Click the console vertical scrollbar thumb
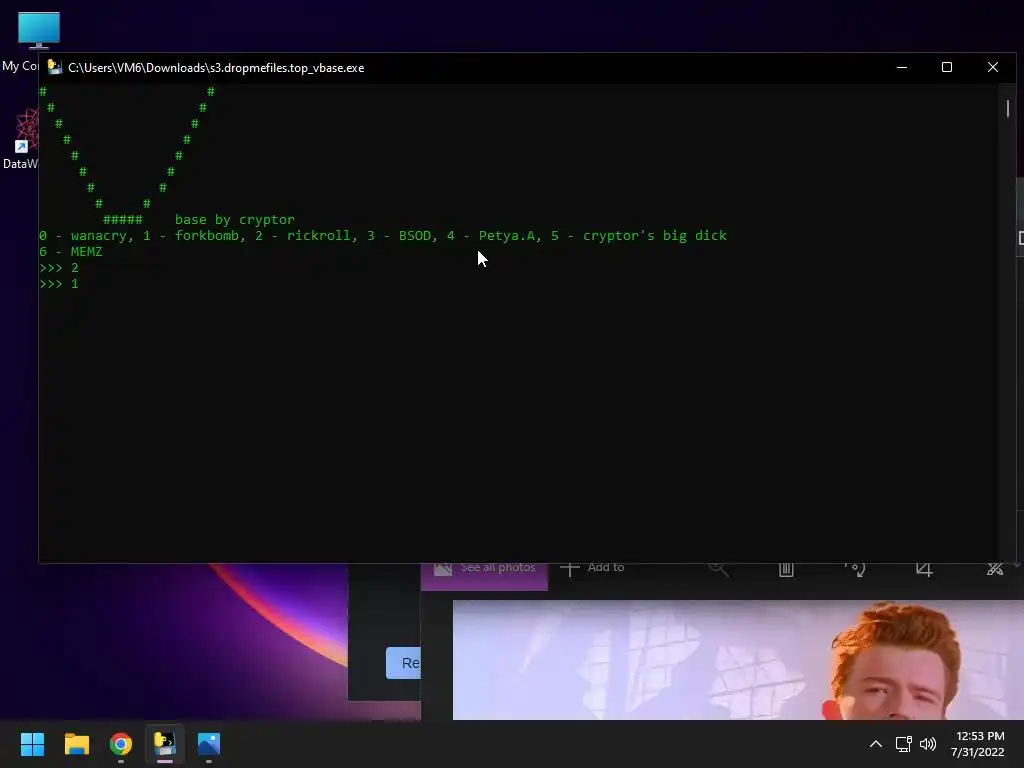The width and height of the screenshot is (1024, 768). 1008,108
